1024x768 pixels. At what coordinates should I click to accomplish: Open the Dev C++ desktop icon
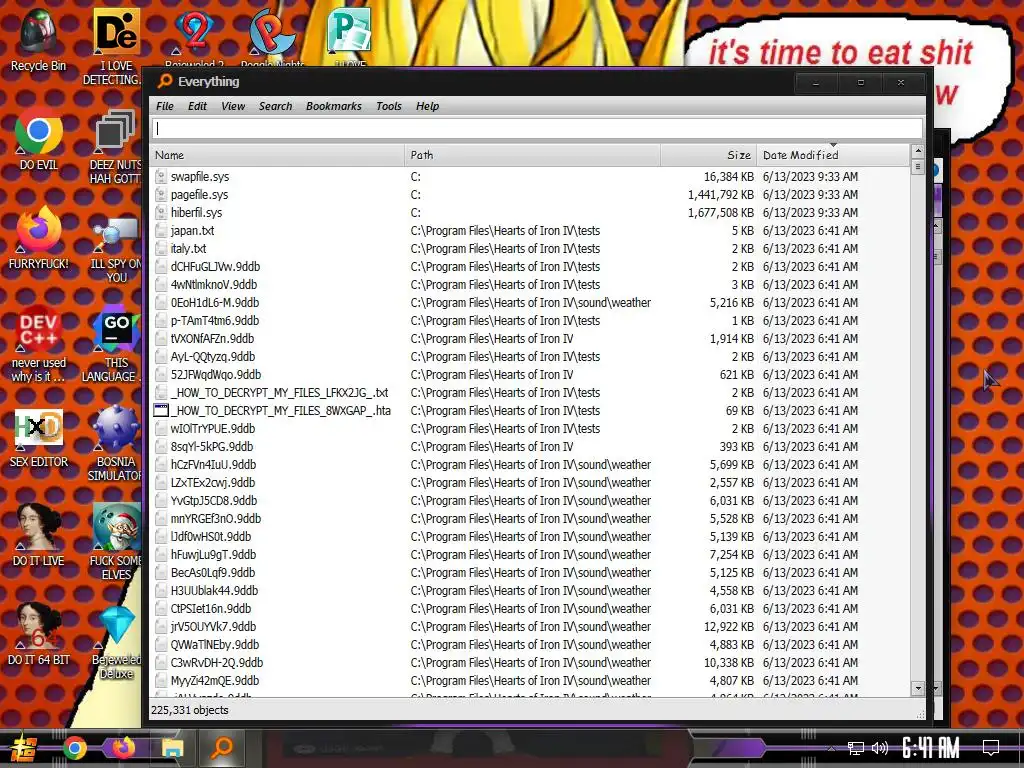pos(38,344)
